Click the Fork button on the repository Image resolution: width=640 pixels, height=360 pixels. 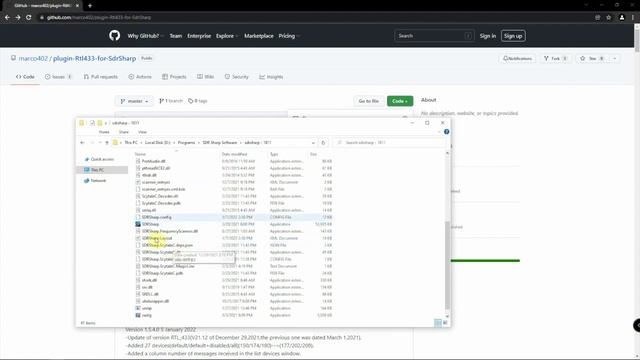pos(555,58)
